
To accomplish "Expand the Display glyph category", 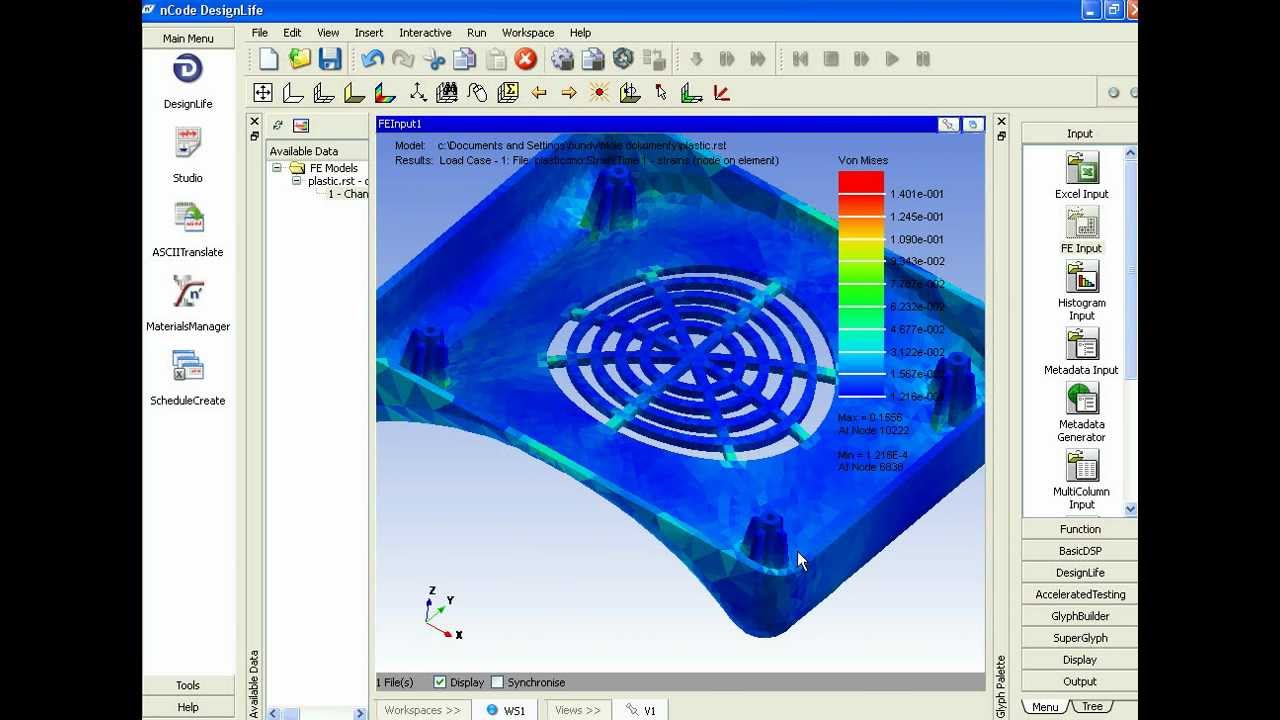I will pyautogui.click(x=1080, y=660).
